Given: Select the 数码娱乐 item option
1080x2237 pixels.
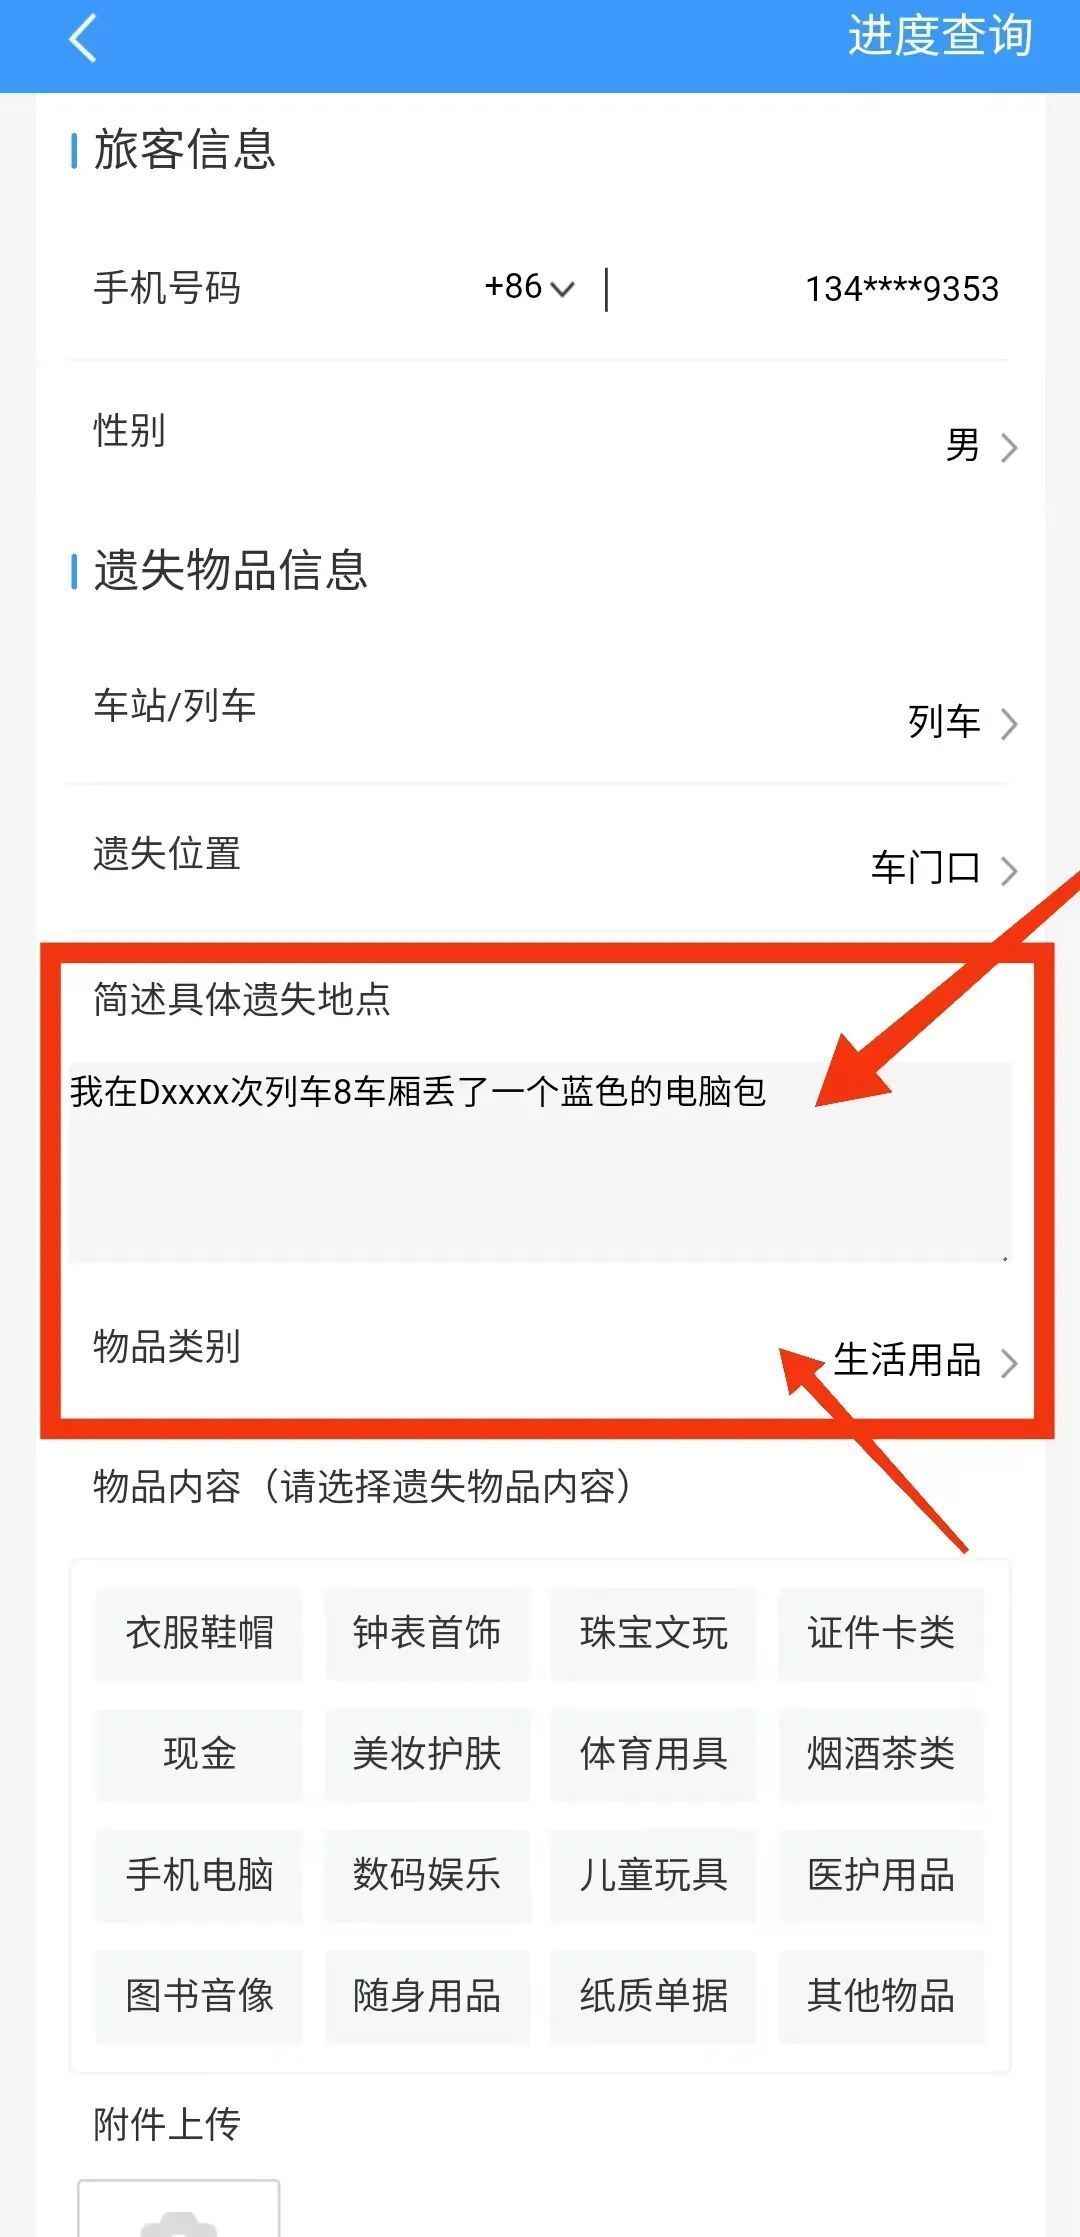Looking at the screenshot, I should [x=427, y=1875].
